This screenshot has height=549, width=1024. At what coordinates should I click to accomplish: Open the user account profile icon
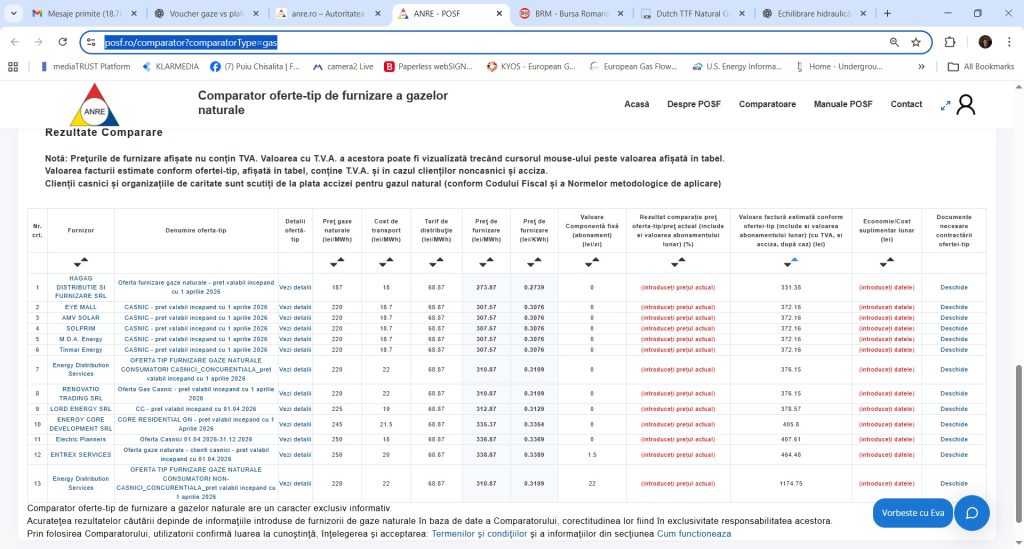coord(965,105)
